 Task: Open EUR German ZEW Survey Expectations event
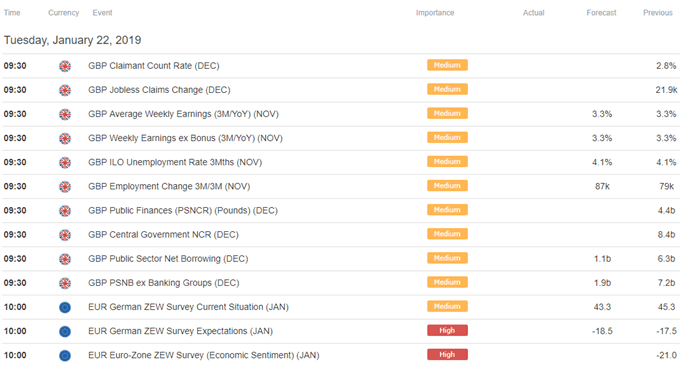coord(180,332)
